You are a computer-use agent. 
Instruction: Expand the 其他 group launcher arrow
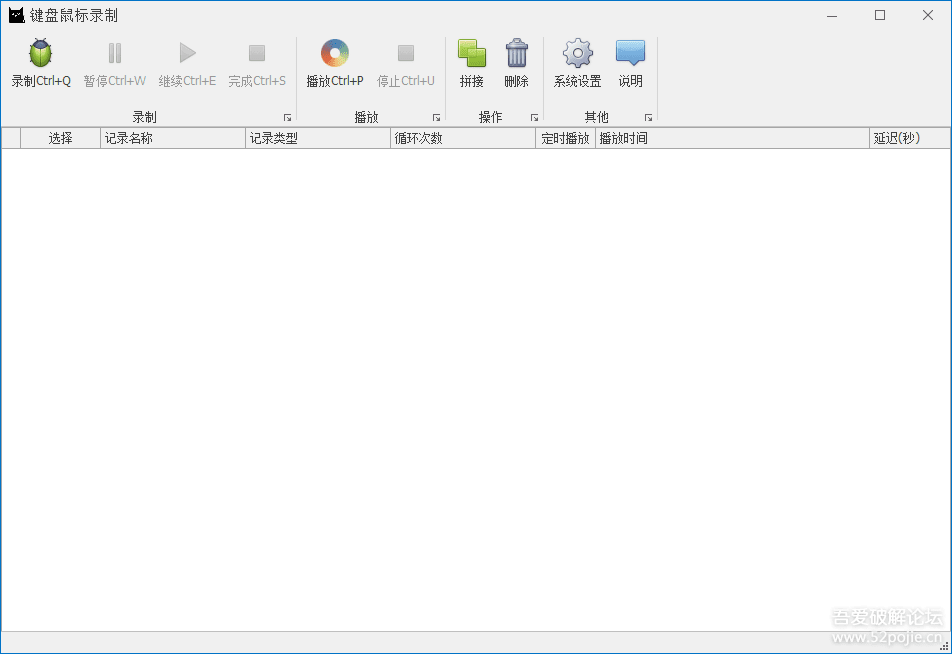pos(648,118)
